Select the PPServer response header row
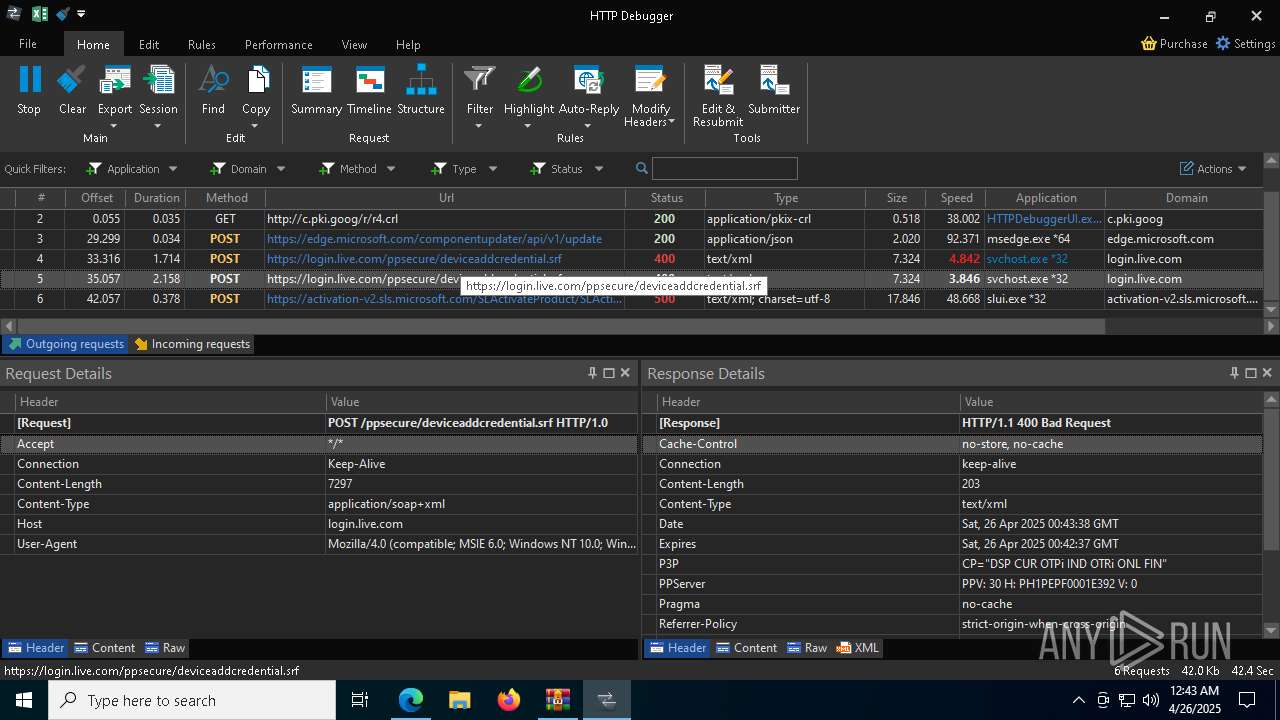This screenshot has width=1280, height=720. pos(952,584)
